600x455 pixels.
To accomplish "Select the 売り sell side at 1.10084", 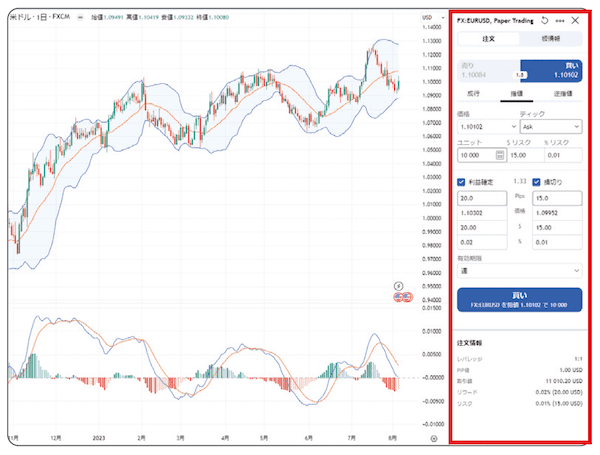I will 486,70.
